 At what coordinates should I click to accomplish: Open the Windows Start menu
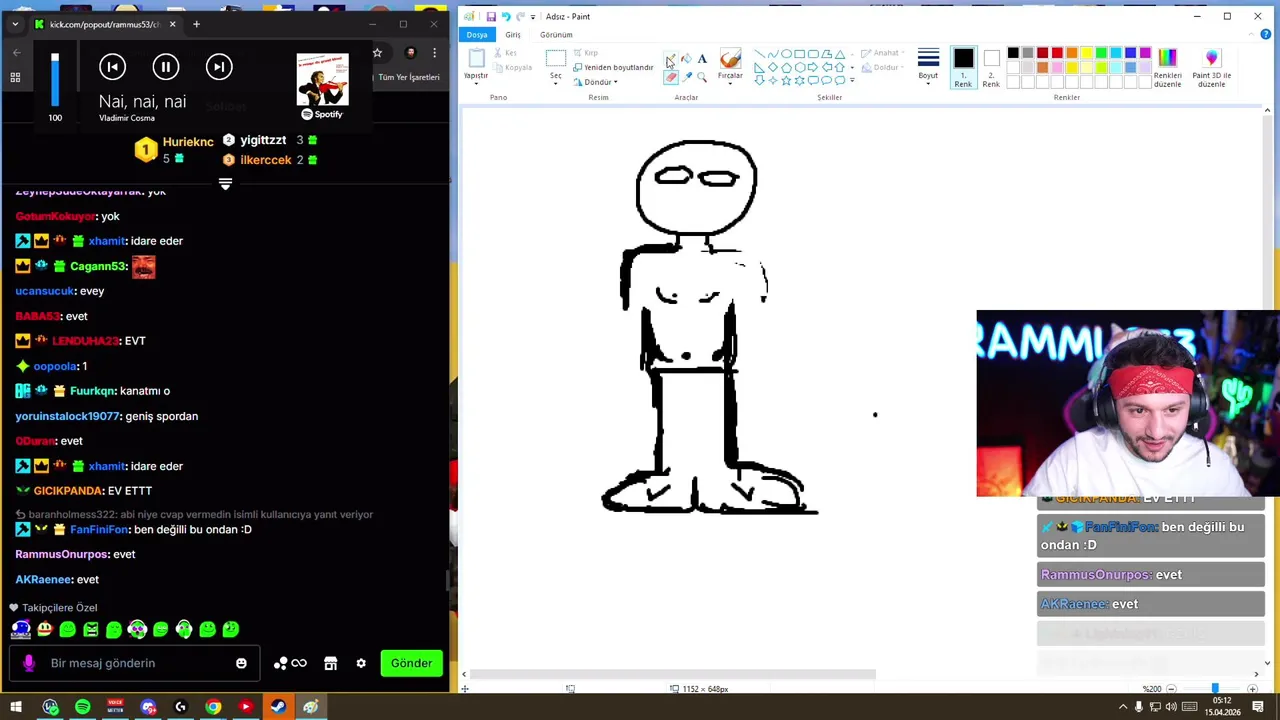tap(16, 707)
